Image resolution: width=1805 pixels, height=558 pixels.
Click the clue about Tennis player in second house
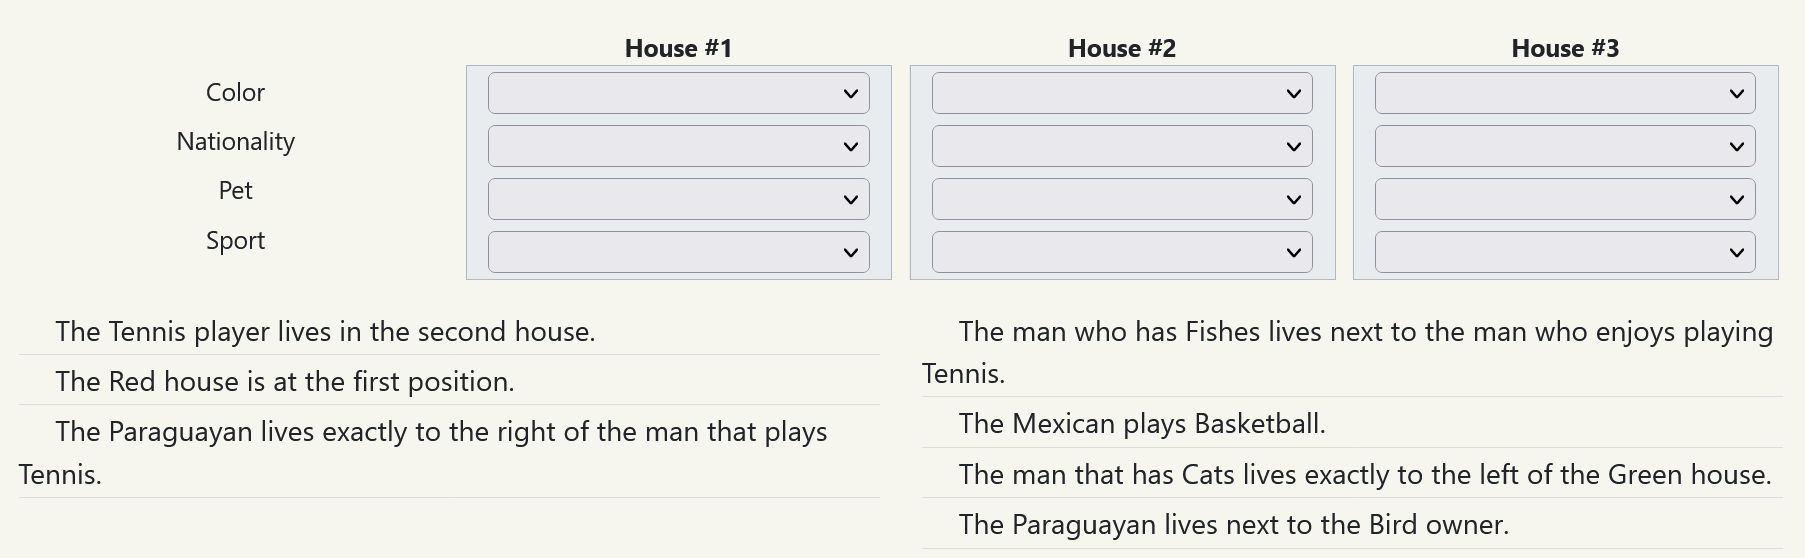(325, 332)
